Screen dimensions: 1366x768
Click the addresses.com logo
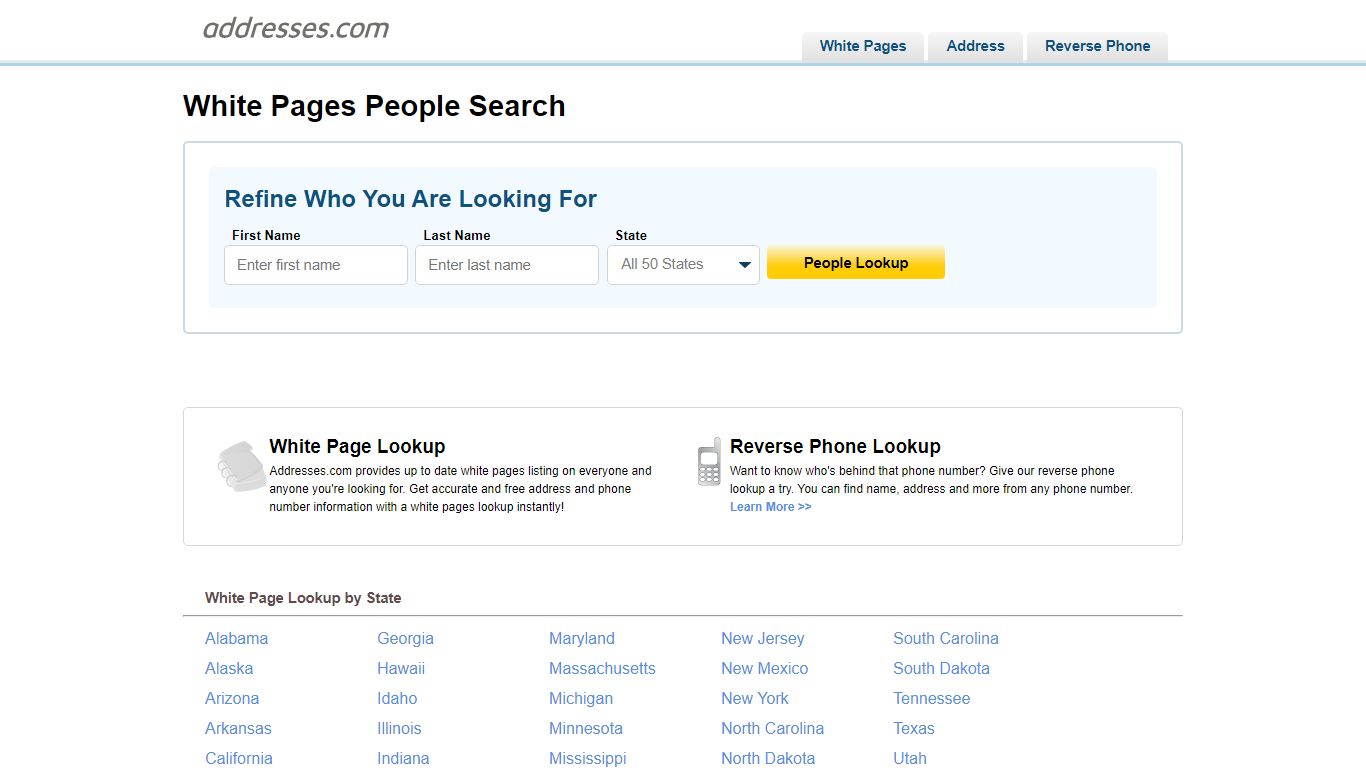296,28
